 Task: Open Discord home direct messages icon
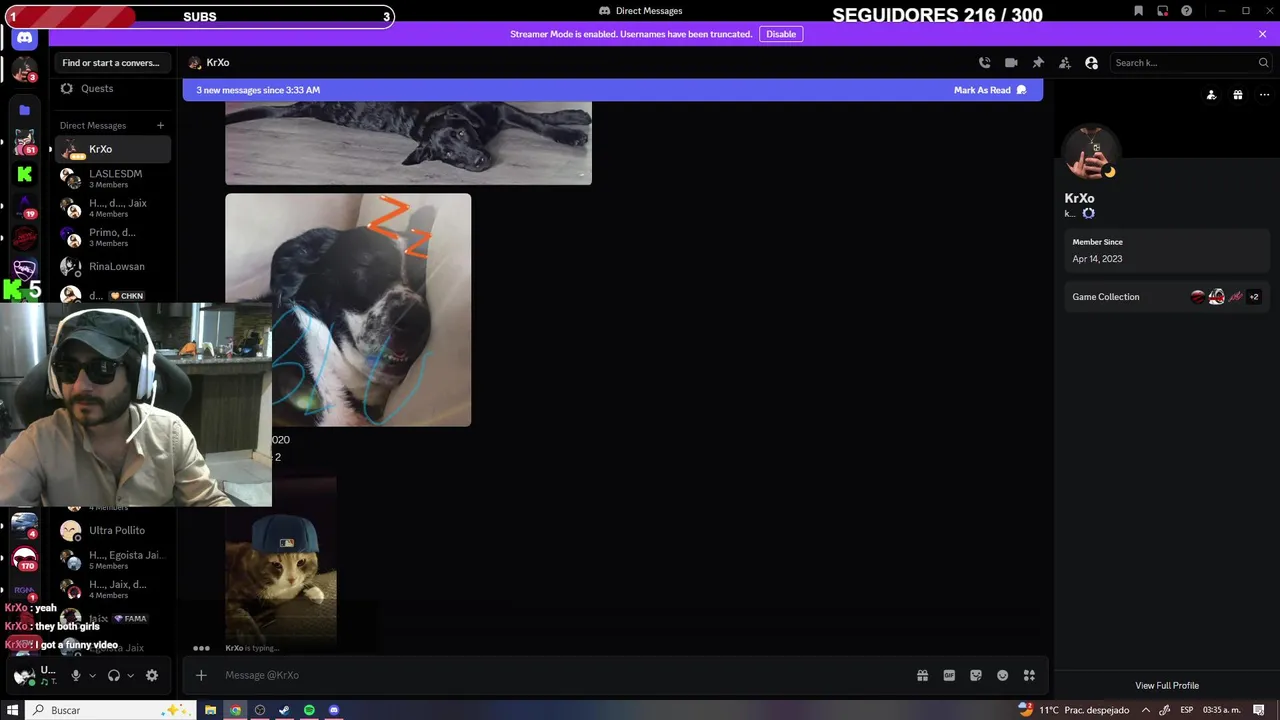(25, 38)
